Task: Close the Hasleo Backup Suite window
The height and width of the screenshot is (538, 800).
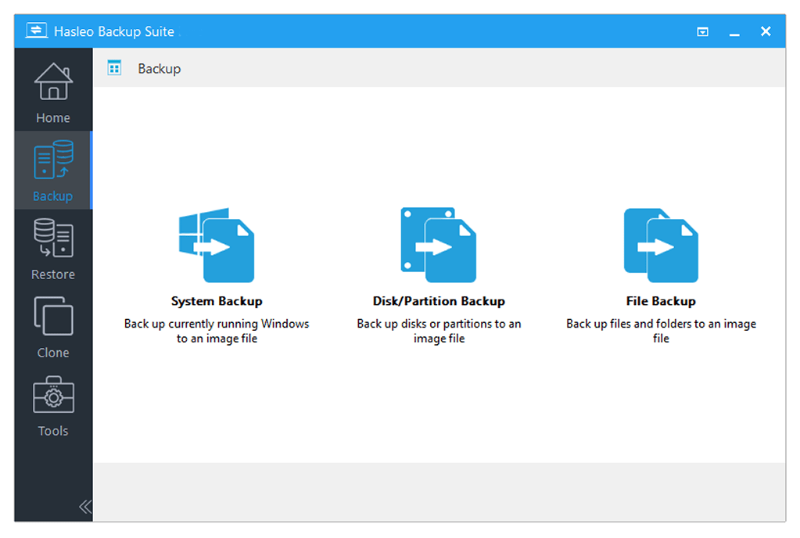Action: [765, 32]
